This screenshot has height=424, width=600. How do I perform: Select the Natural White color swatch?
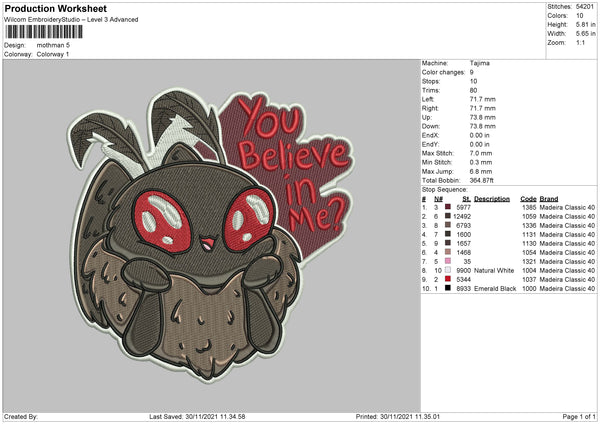(448, 270)
